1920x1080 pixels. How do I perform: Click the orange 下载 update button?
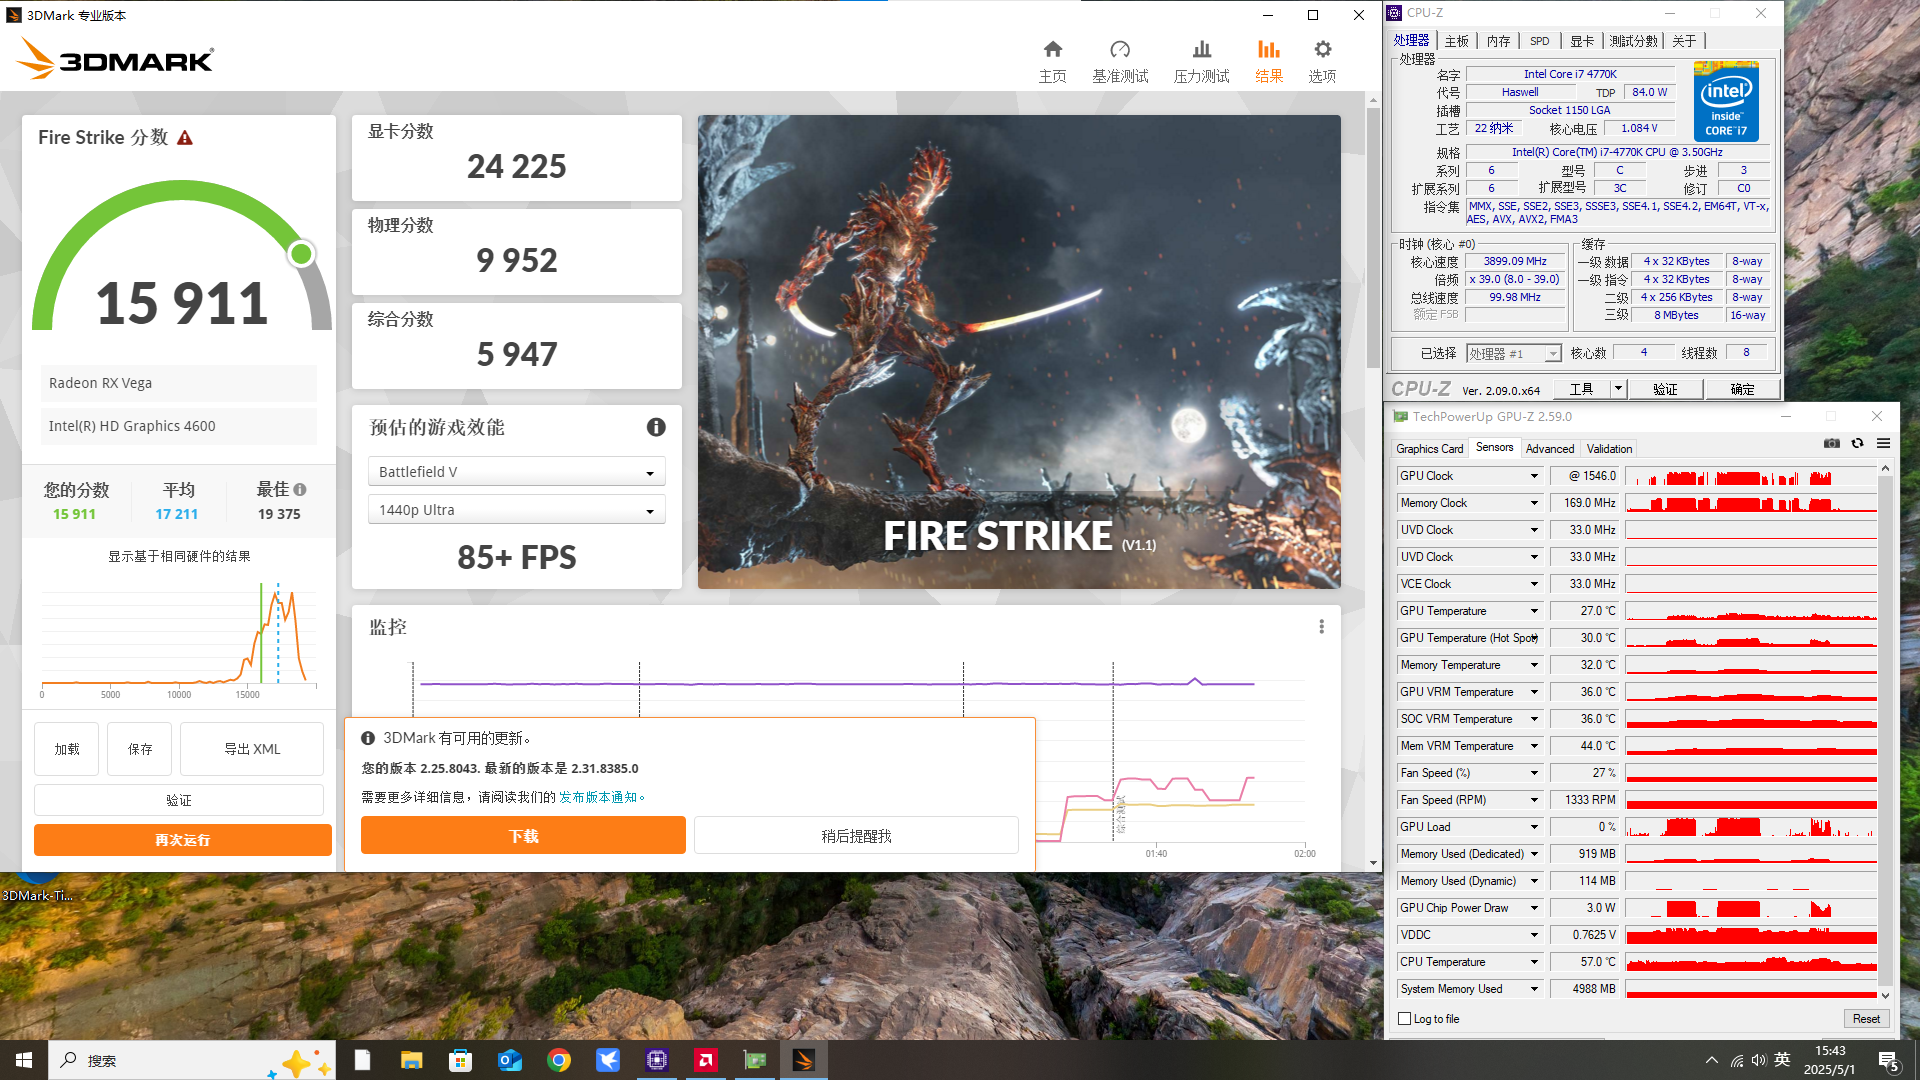523,835
